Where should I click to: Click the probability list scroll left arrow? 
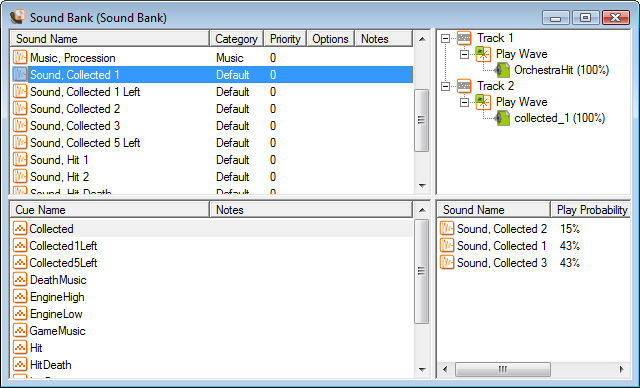pos(445,369)
